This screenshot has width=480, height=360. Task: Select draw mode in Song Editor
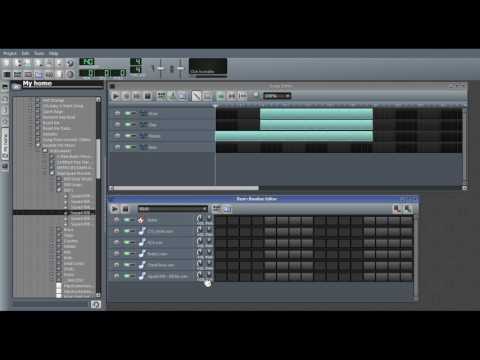pyautogui.click(x=196, y=96)
